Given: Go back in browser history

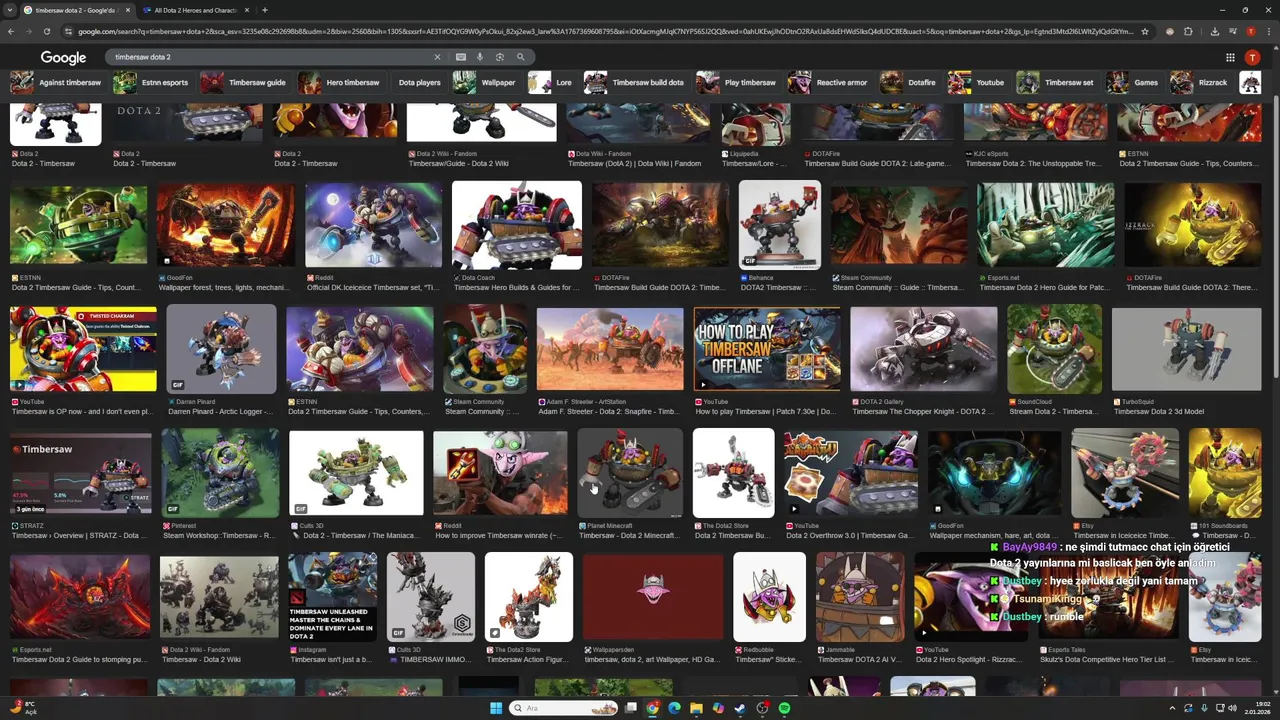Looking at the screenshot, I should 11,31.
